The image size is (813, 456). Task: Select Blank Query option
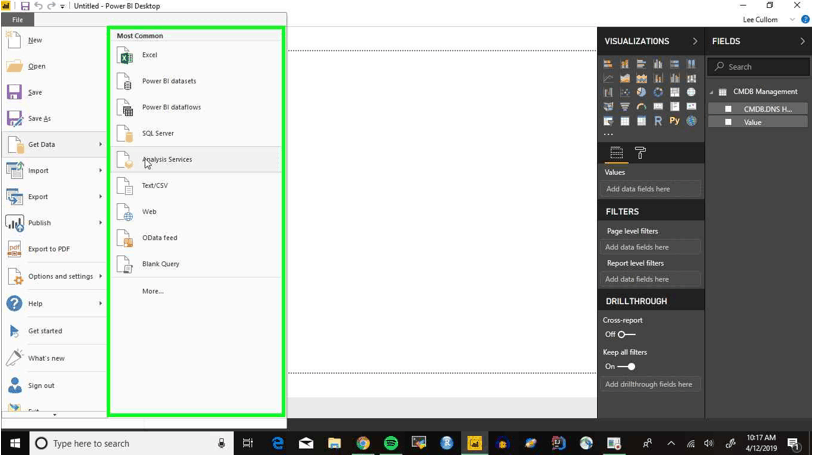pyautogui.click(x=196, y=264)
